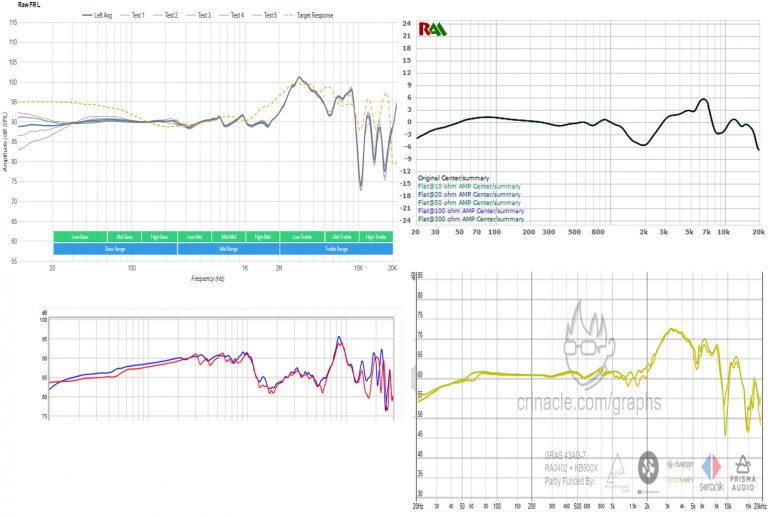This screenshot has height=517, width=768.
Task: Toggle the Target Response legend series
Action: point(309,15)
